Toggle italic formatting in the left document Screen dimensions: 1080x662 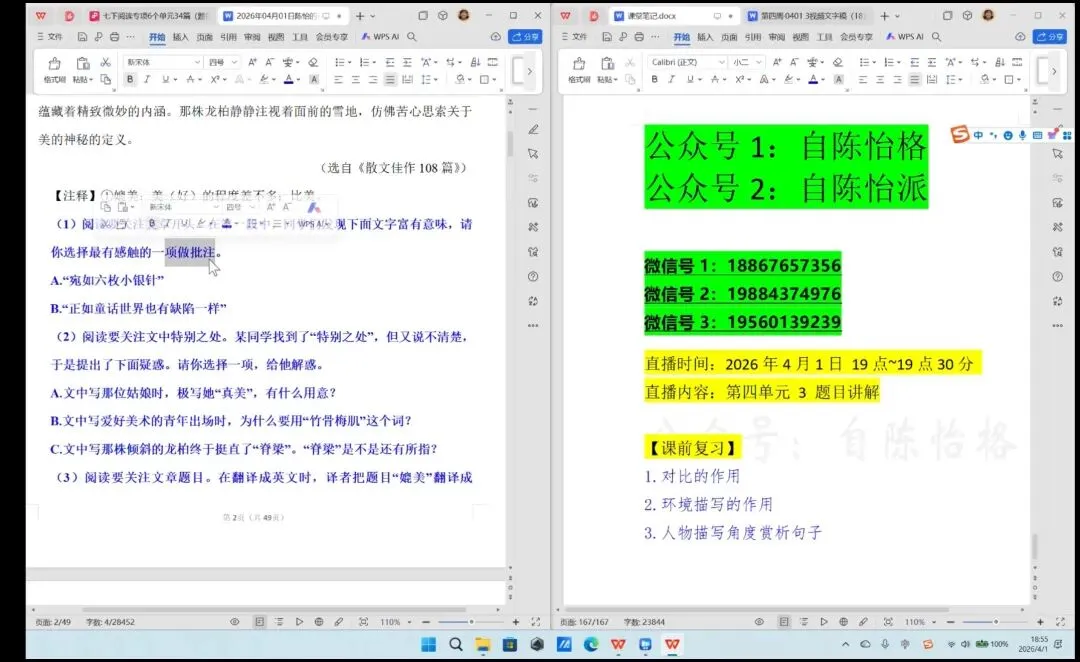[x=148, y=78]
